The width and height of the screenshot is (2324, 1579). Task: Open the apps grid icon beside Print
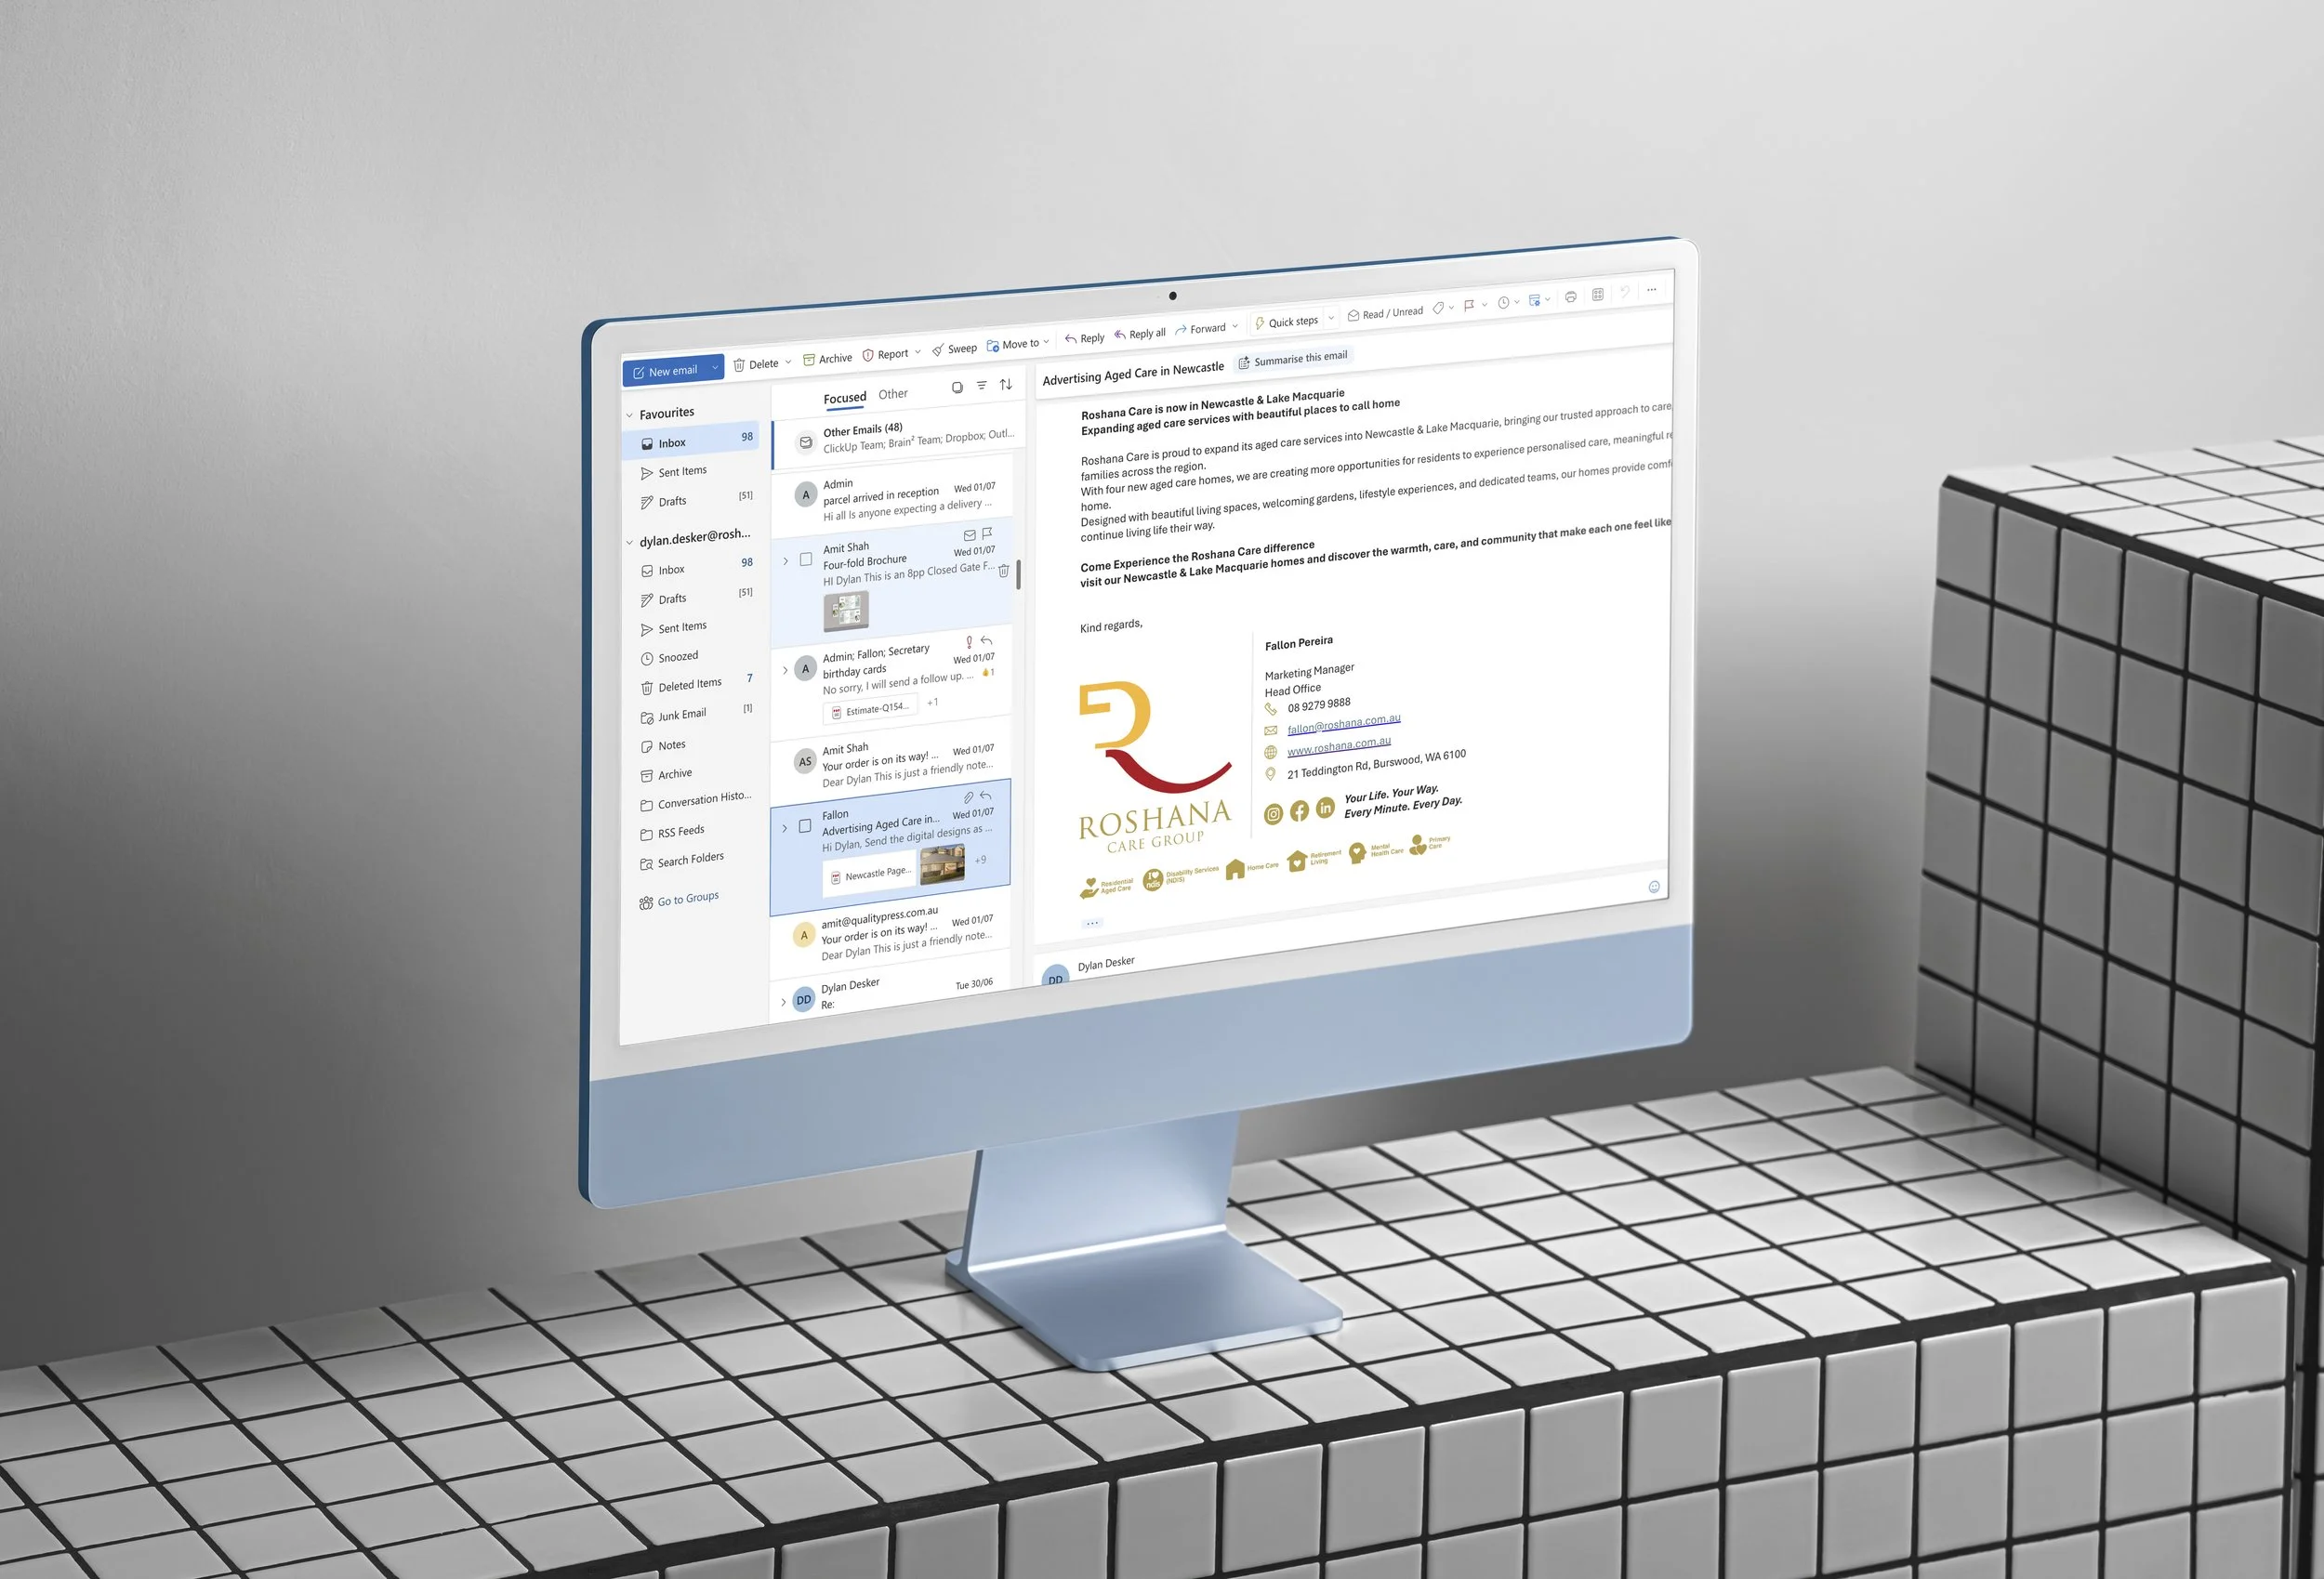[x=1598, y=294]
